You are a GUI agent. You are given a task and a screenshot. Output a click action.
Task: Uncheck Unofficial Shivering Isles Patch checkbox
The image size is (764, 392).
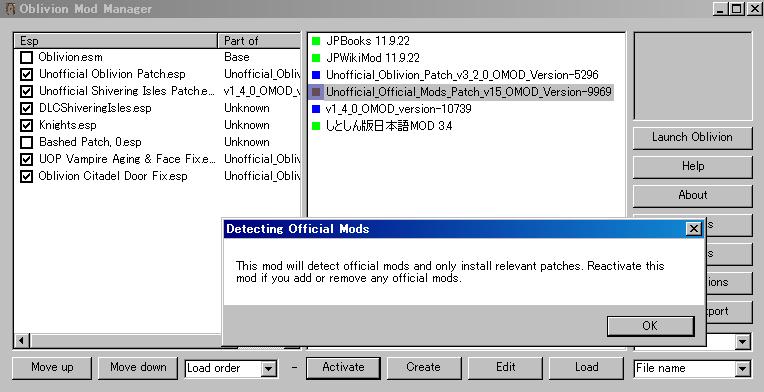(26, 92)
